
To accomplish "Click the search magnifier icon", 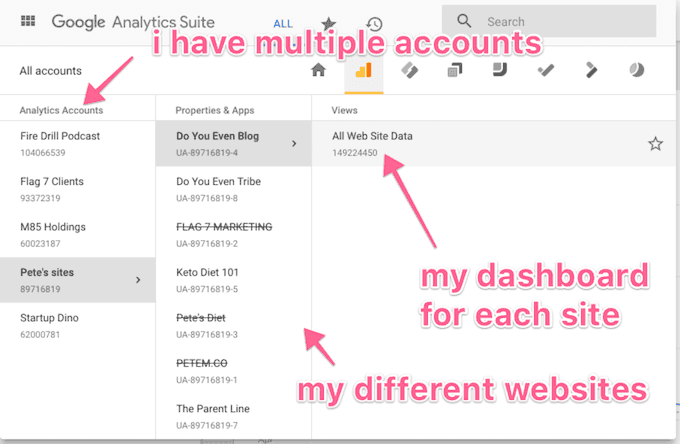I will pos(464,21).
